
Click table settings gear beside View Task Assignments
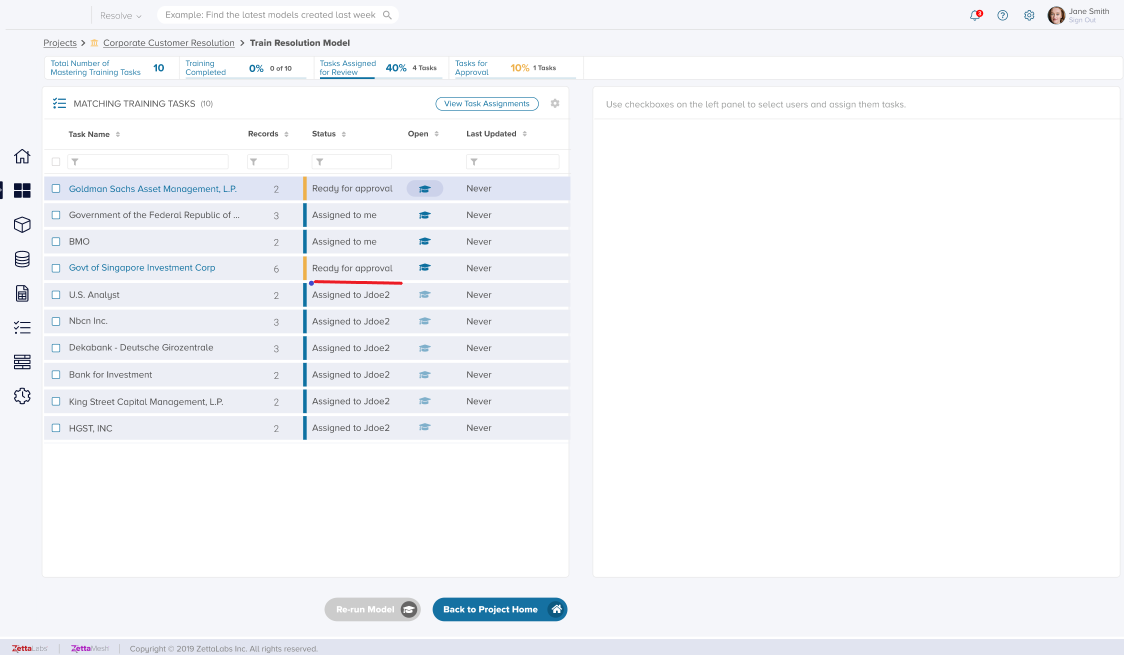click(x=555, y=104)
